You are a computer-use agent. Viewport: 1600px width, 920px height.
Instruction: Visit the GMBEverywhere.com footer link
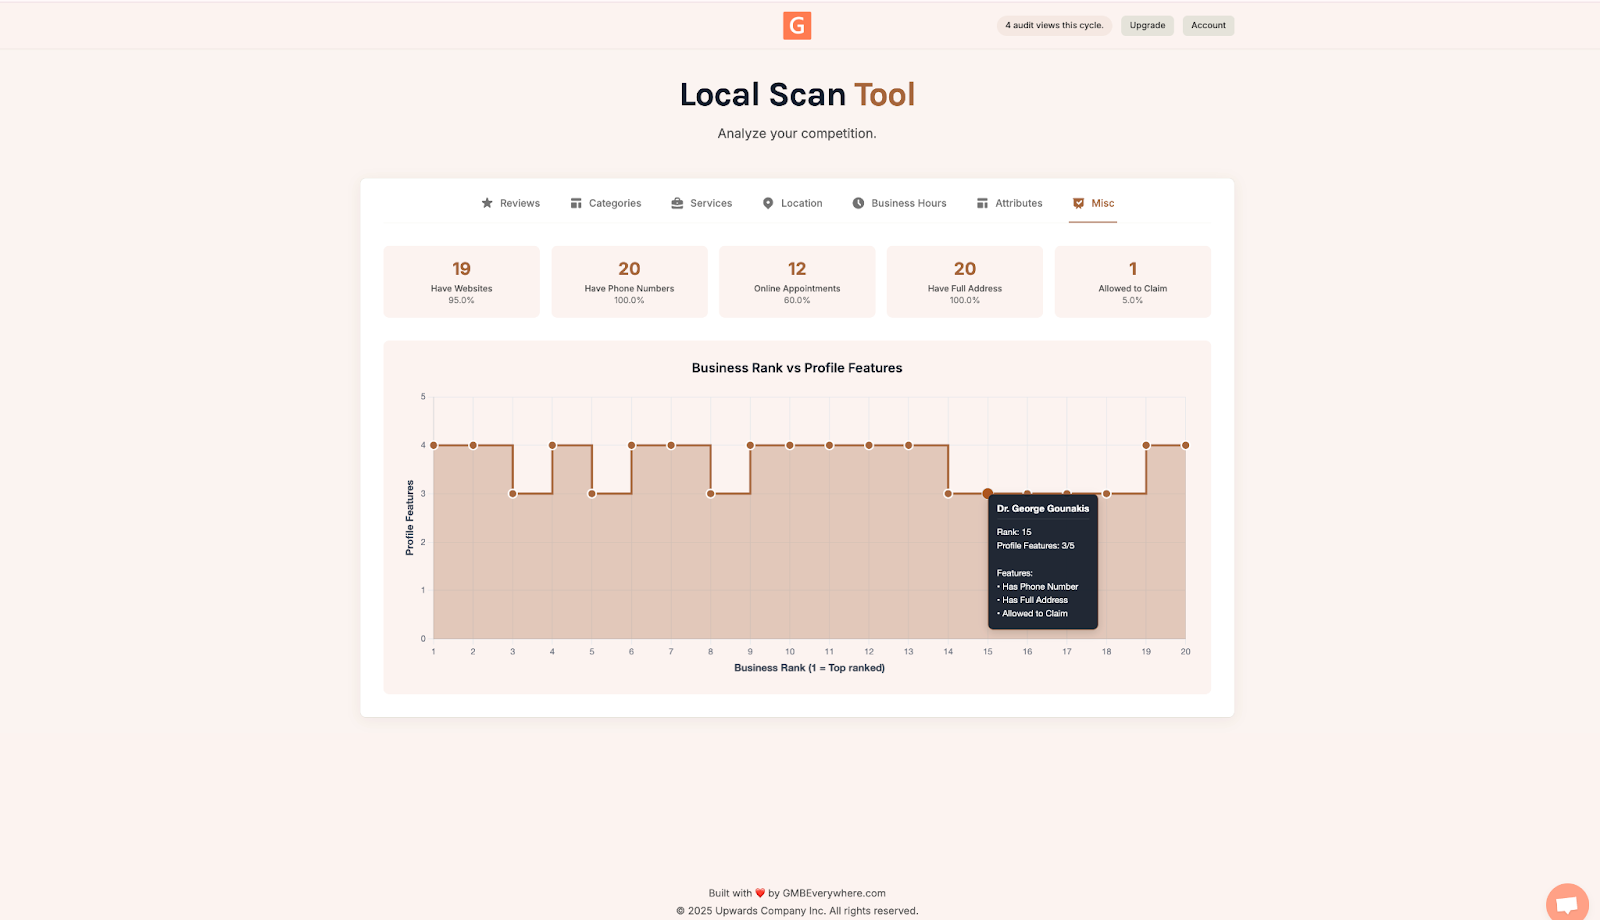834,893
